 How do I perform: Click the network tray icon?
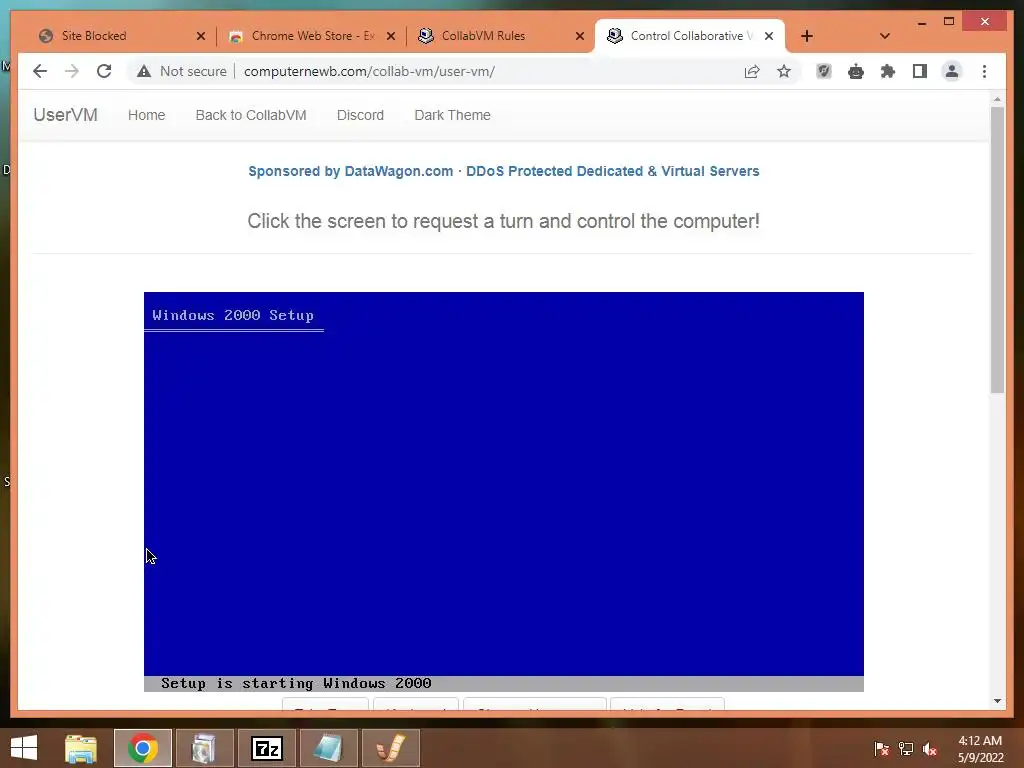(x=906, y=748)
